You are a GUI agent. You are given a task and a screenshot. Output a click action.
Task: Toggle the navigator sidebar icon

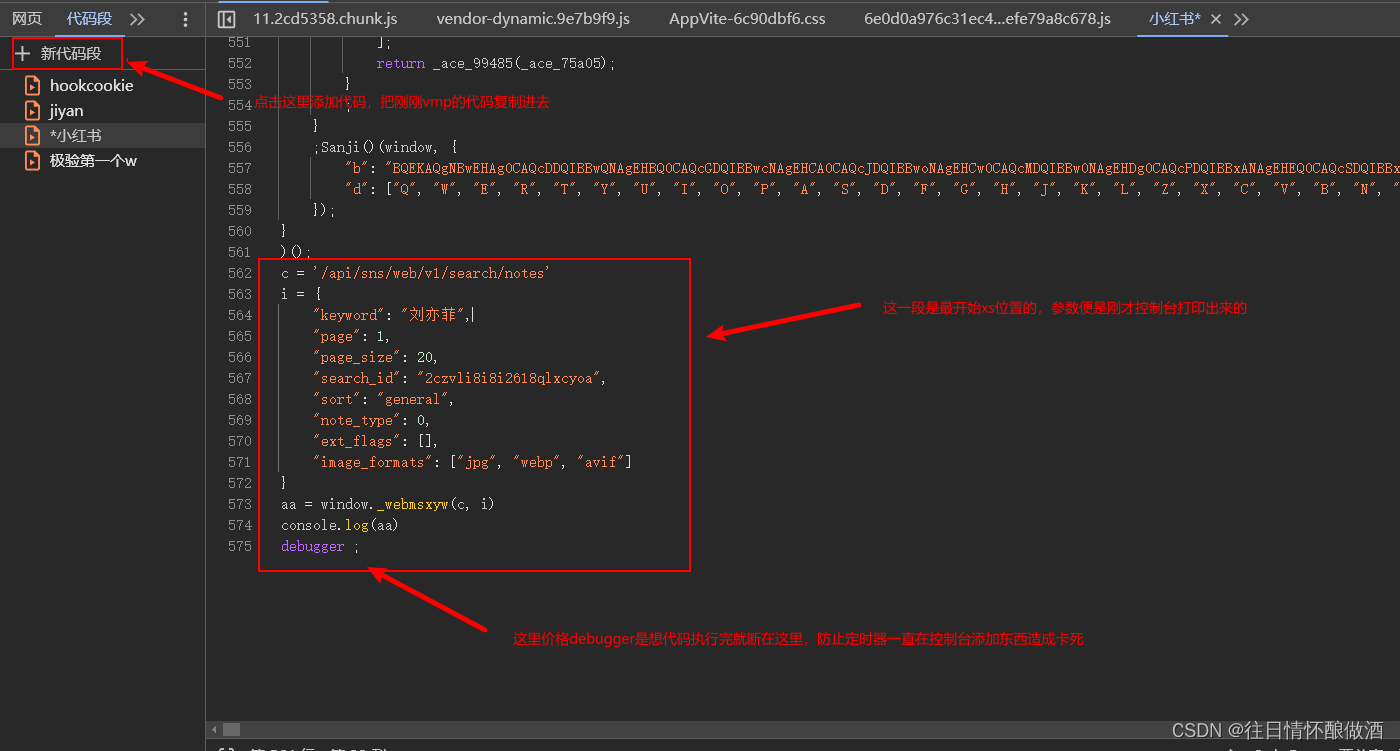pyautogui.click(x=227, y=19)
